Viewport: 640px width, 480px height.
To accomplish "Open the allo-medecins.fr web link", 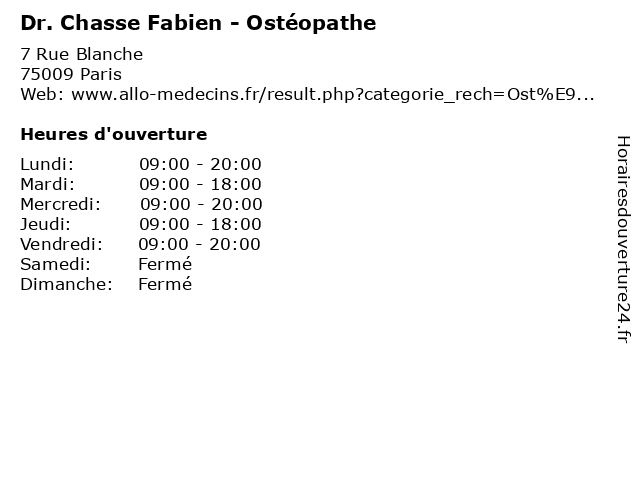I will click(x=331, y=94).
